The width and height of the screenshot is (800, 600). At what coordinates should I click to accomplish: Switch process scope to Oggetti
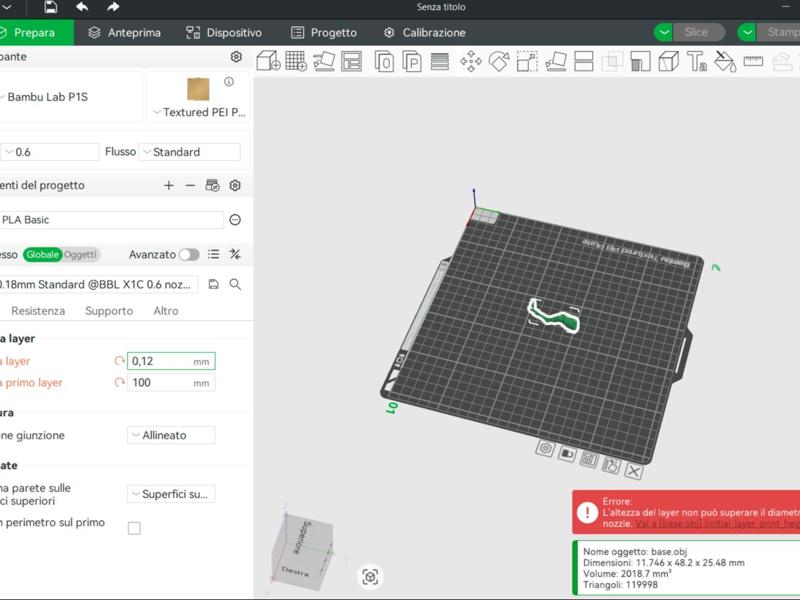point(80,255)
